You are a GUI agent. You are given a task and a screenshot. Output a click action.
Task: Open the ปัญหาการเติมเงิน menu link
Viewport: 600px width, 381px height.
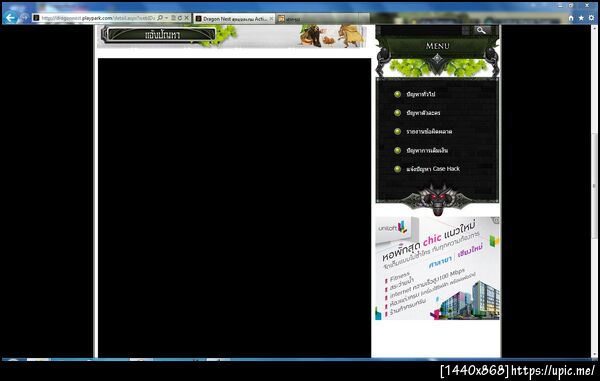coord(427,150)
